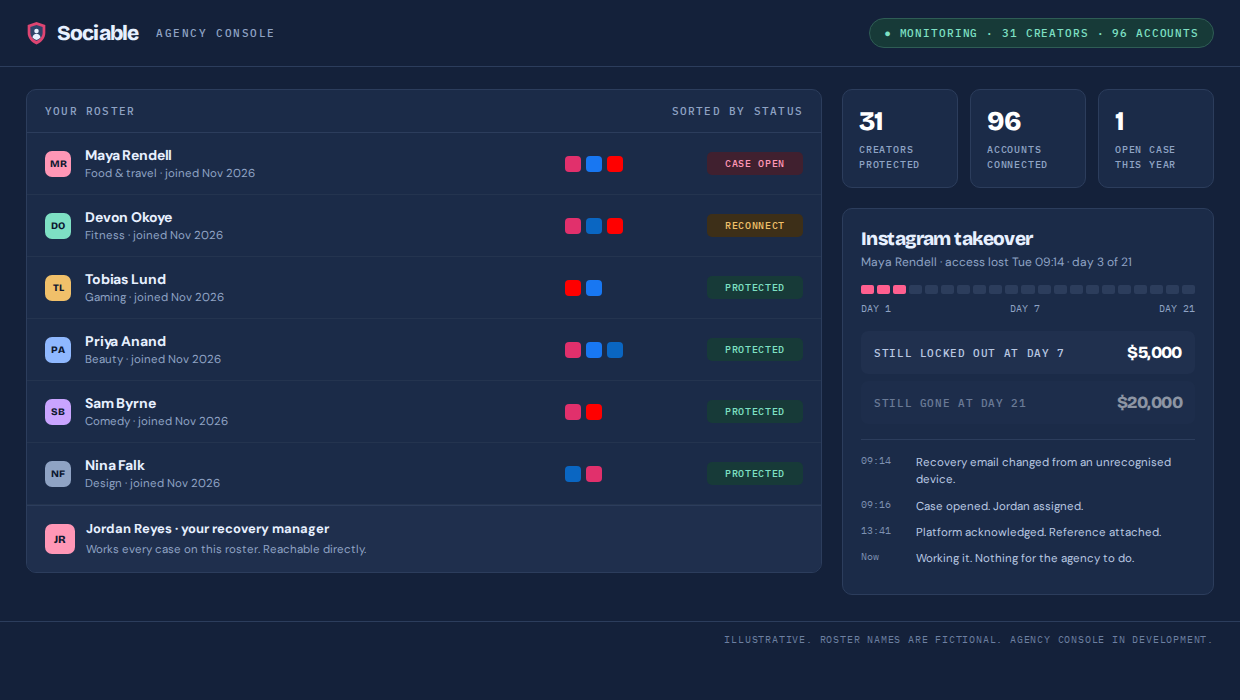Click the $20,000 amount
Screen dimensions: 1240x700
tap(1150, 403)
